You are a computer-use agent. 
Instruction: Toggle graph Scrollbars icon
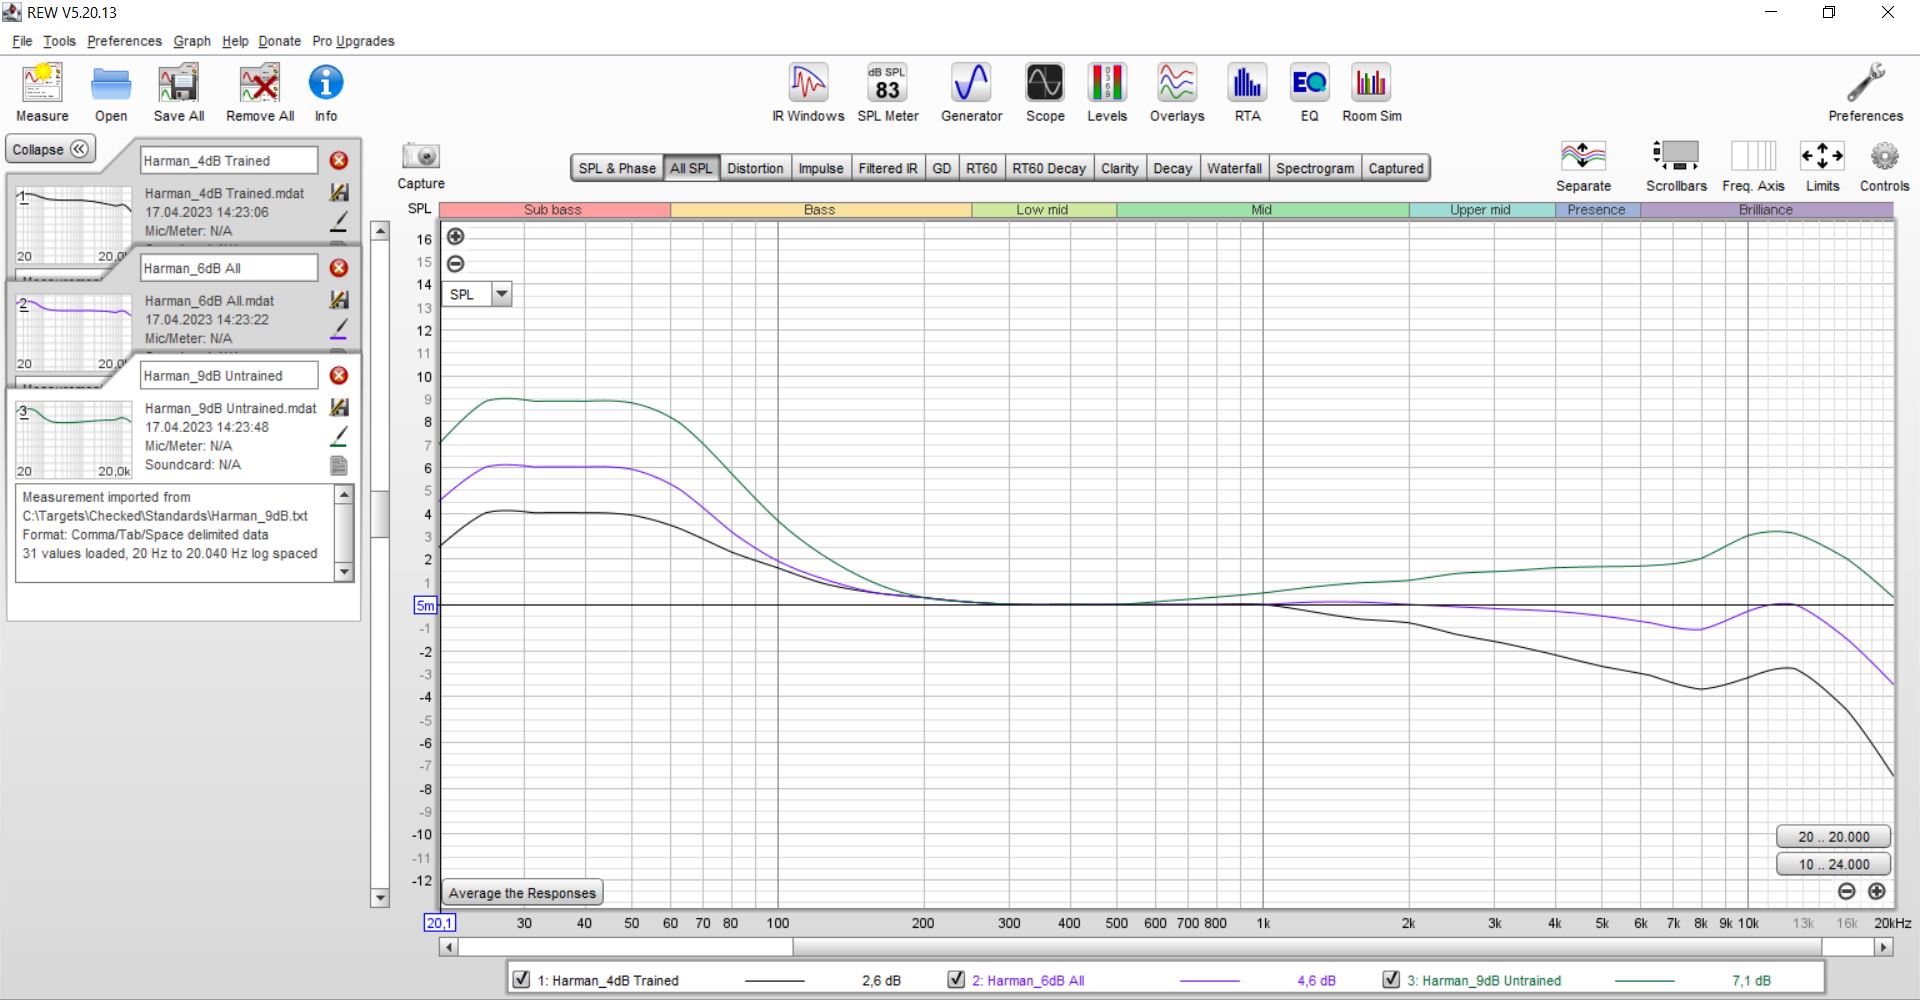tap(1676, 157)
